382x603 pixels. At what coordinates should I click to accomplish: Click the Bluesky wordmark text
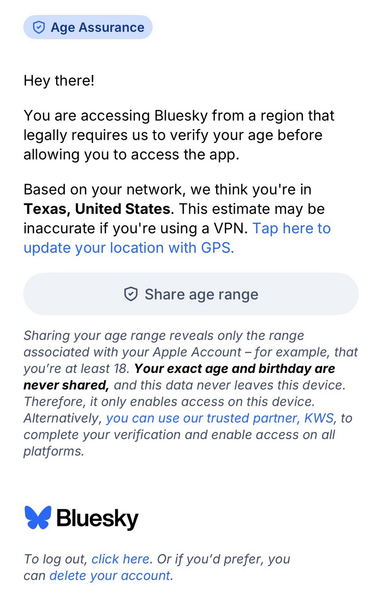click(x=97, y=519)
